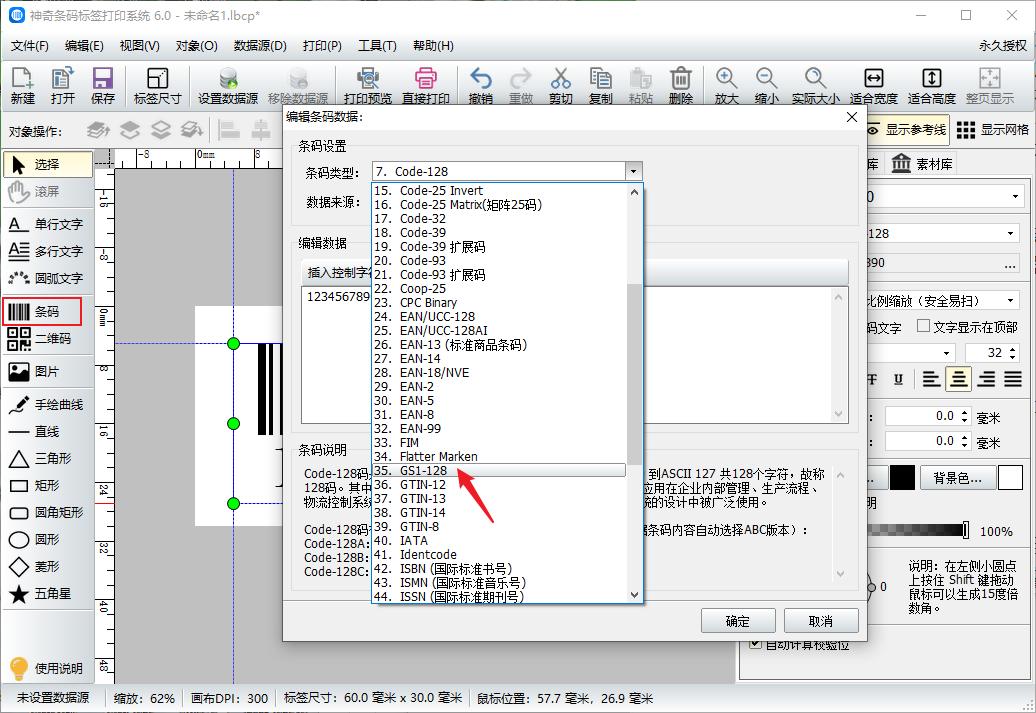Open the barcode text font dropdown
This screenshot has height=713, width=1036.
[946, 353]
